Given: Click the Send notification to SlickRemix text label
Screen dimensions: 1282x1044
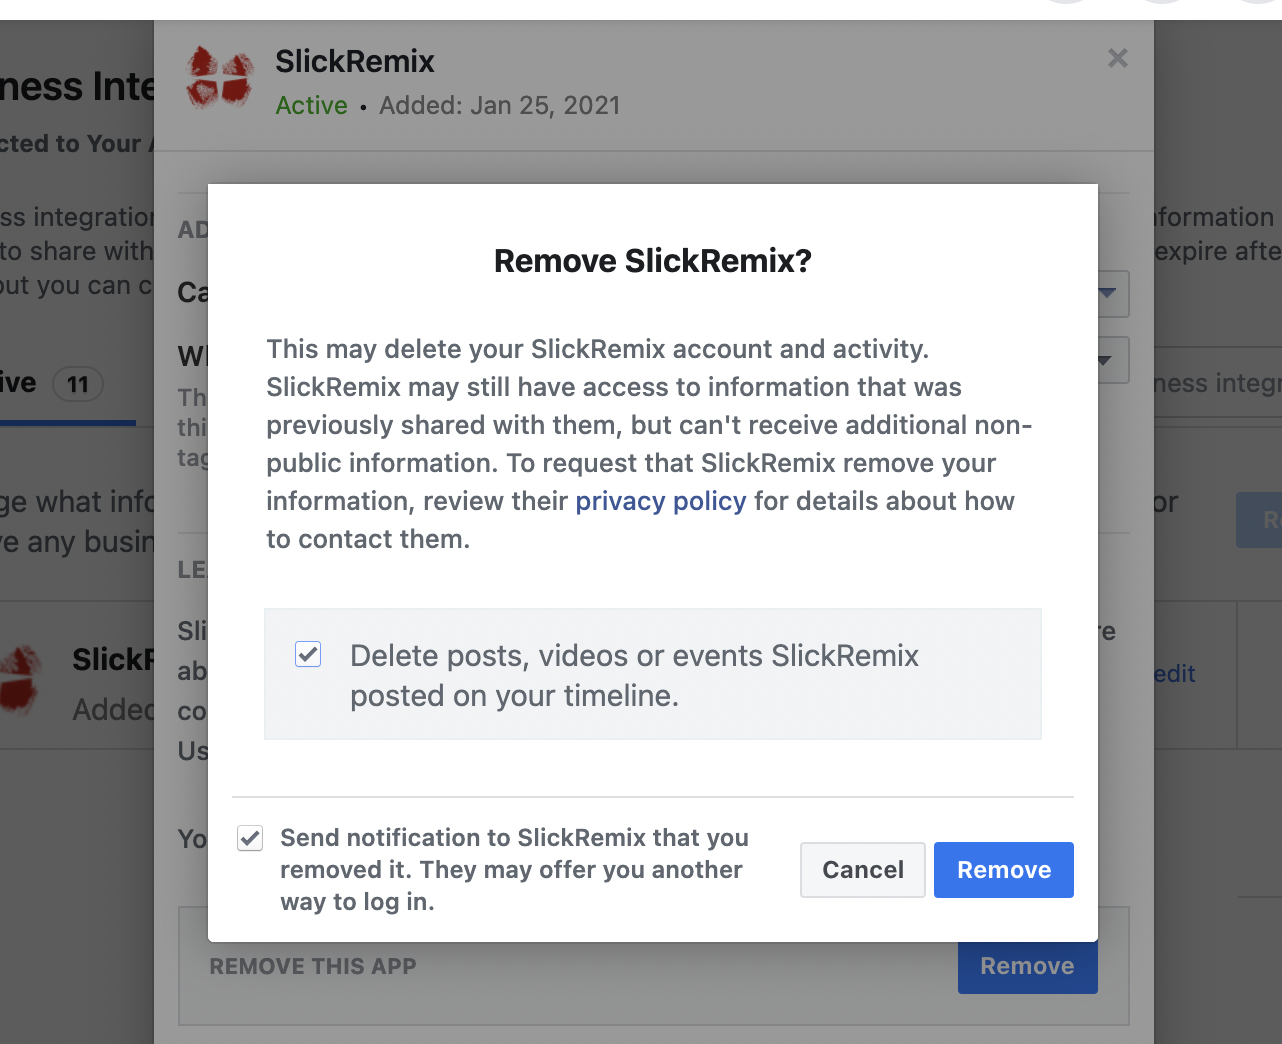Looking at the screenshot, I should click(515, 870).
